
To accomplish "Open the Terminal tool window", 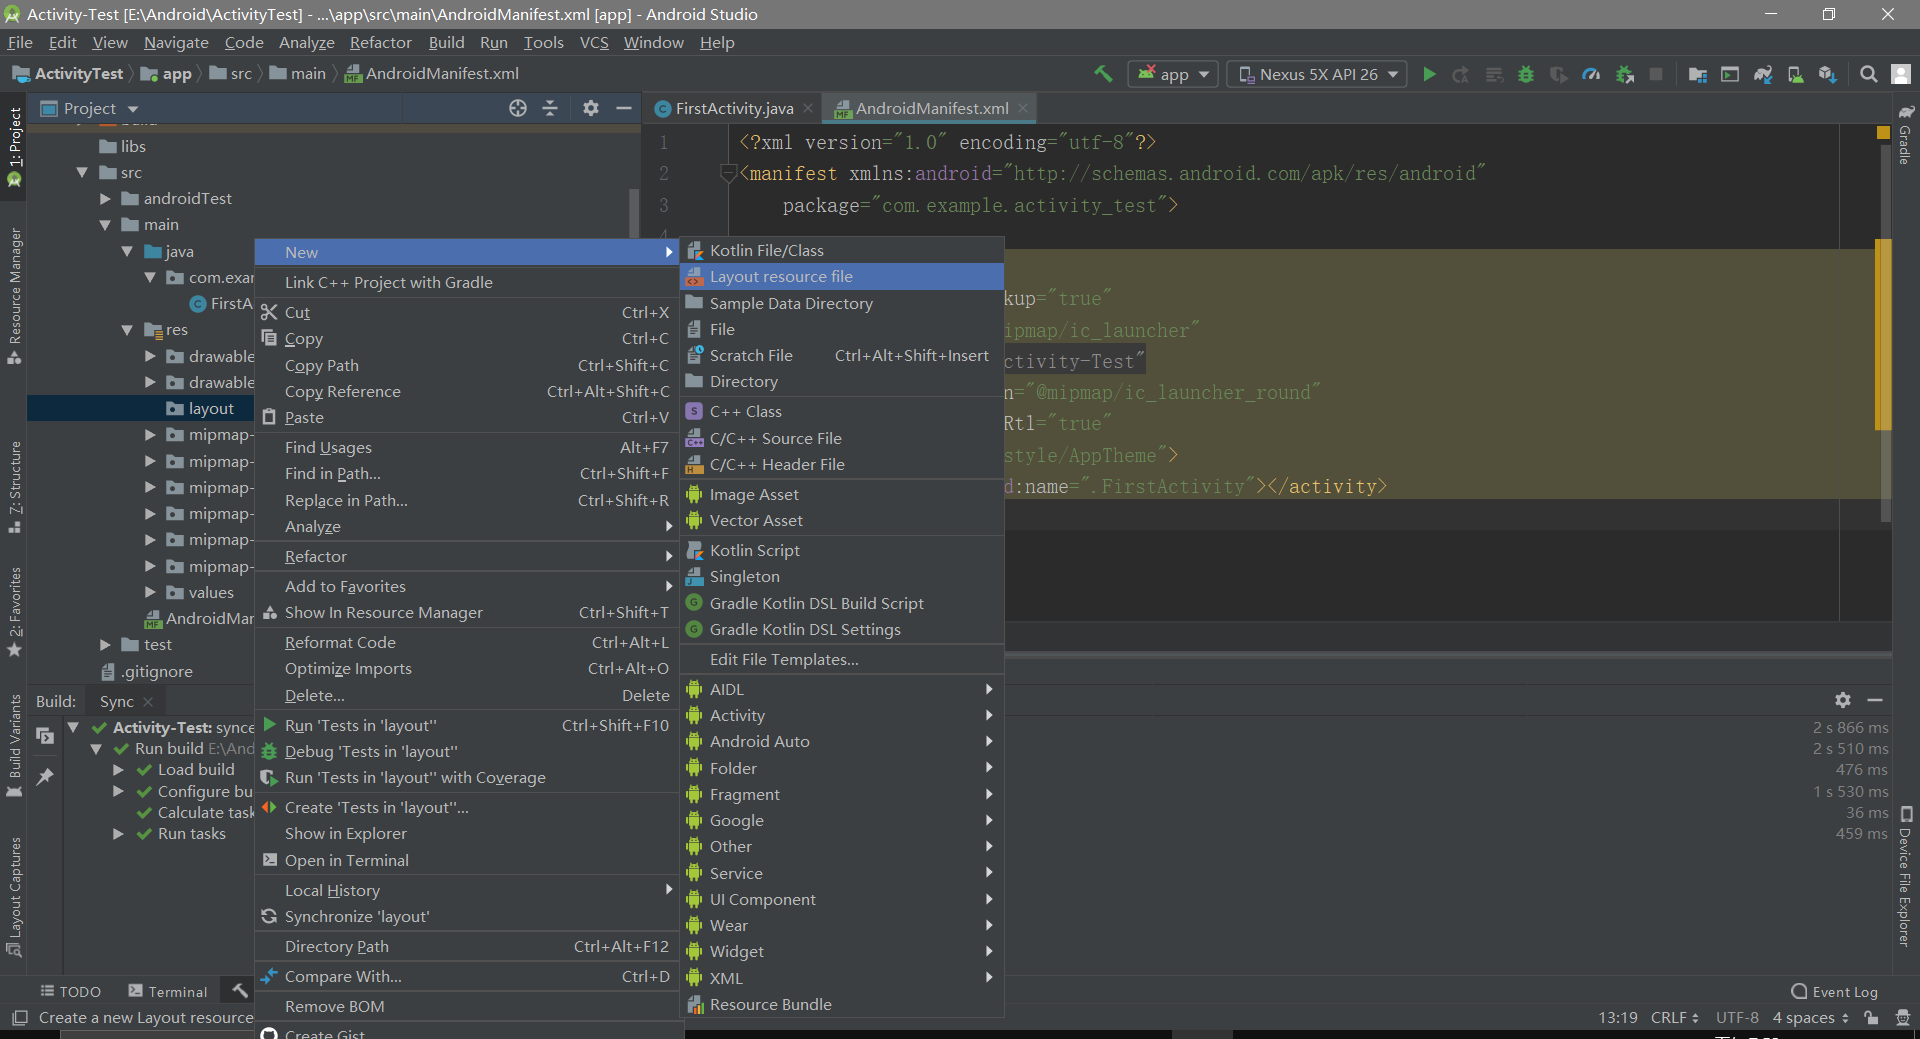I will tap(168, 991).
